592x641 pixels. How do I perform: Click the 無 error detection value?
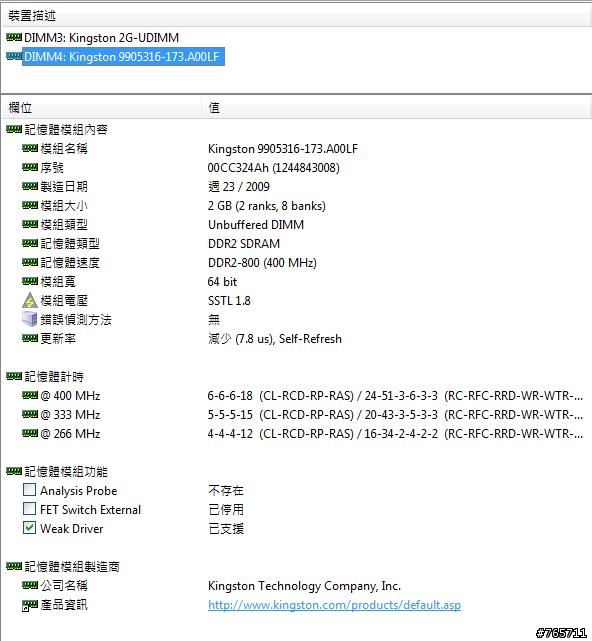pyautogui.click(x=214, y=319)
